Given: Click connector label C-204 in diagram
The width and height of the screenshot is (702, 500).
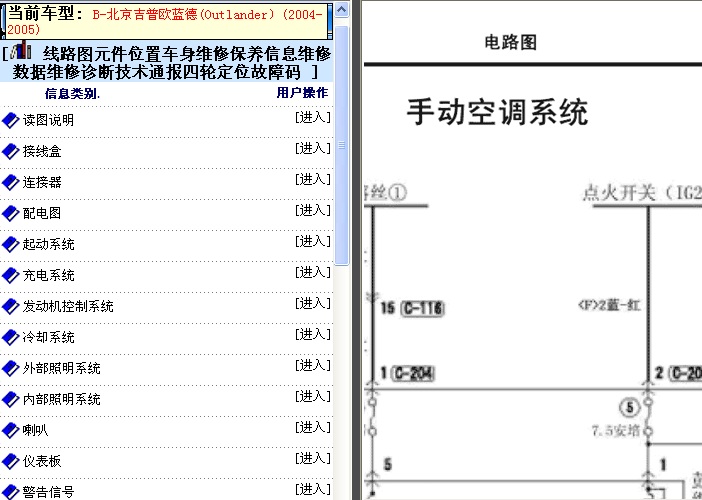Looking at the screenshot, I should (413, 373).
